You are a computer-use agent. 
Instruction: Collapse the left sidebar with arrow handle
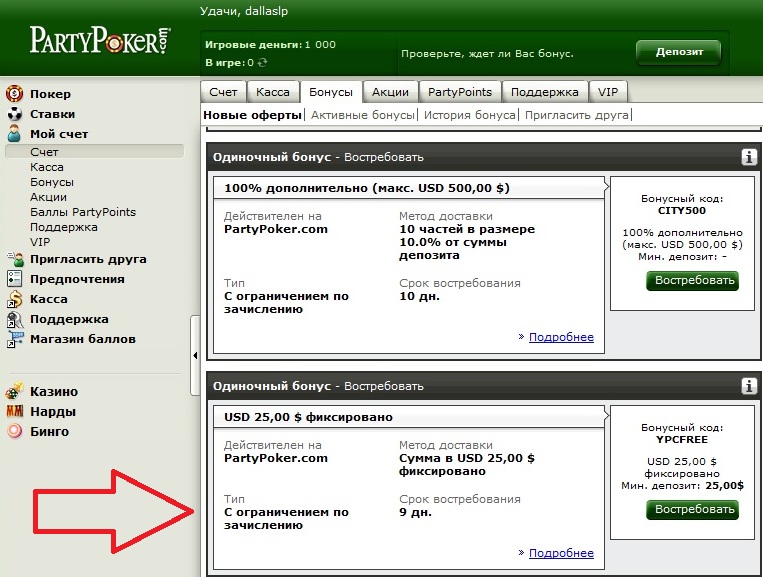195,355
